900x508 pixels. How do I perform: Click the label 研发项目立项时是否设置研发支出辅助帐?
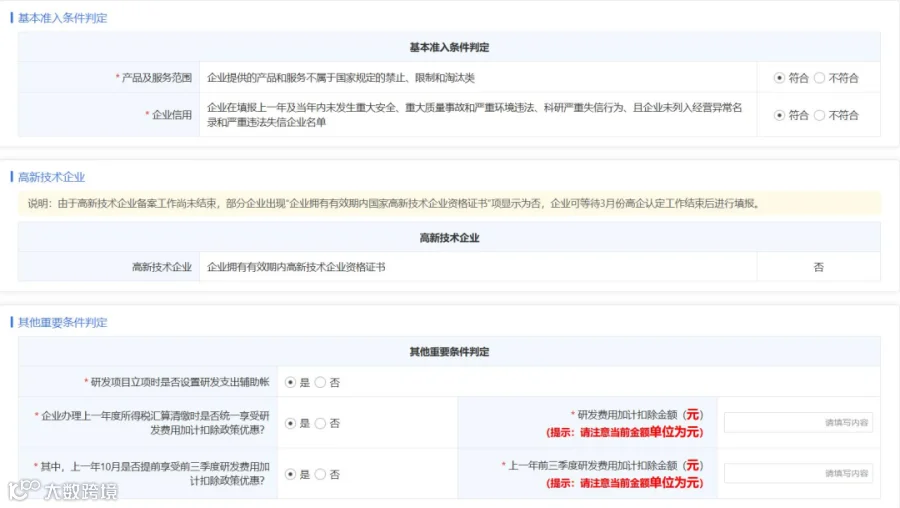pos(180,382)
